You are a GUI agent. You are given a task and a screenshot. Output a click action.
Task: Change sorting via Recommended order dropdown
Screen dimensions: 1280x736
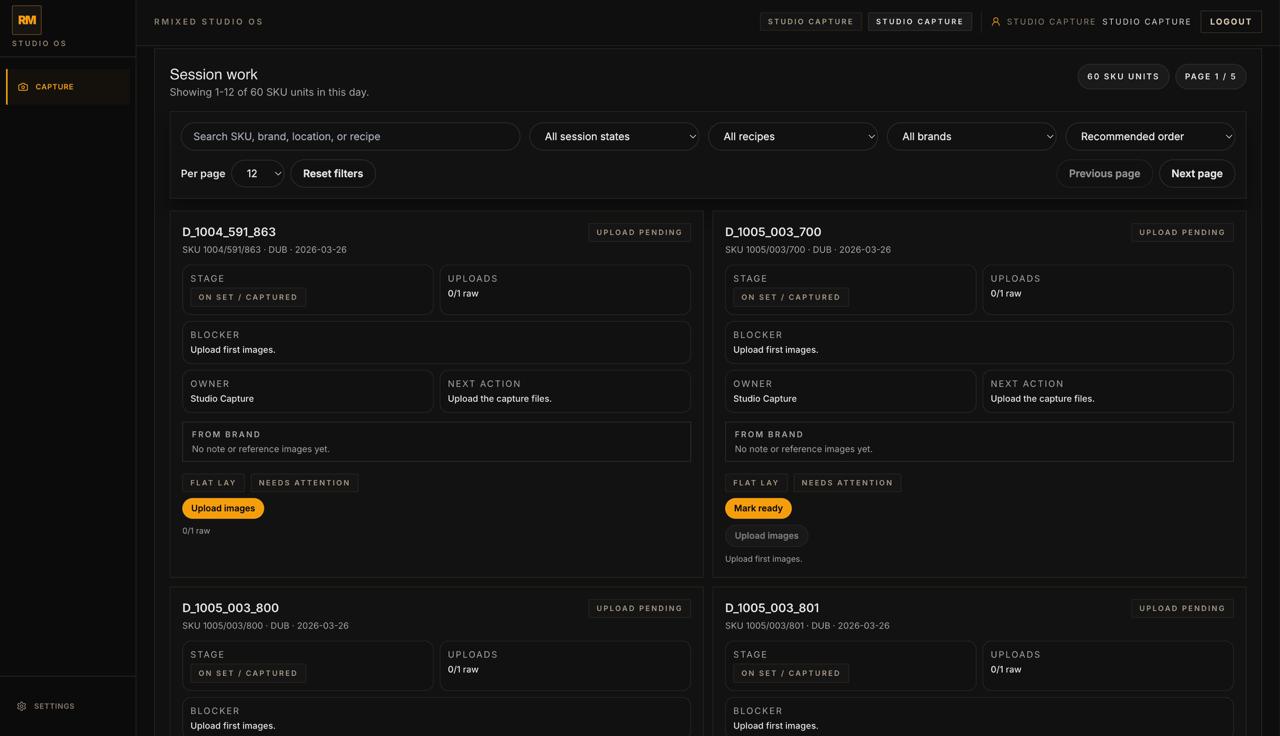(x=1149, y=136)
